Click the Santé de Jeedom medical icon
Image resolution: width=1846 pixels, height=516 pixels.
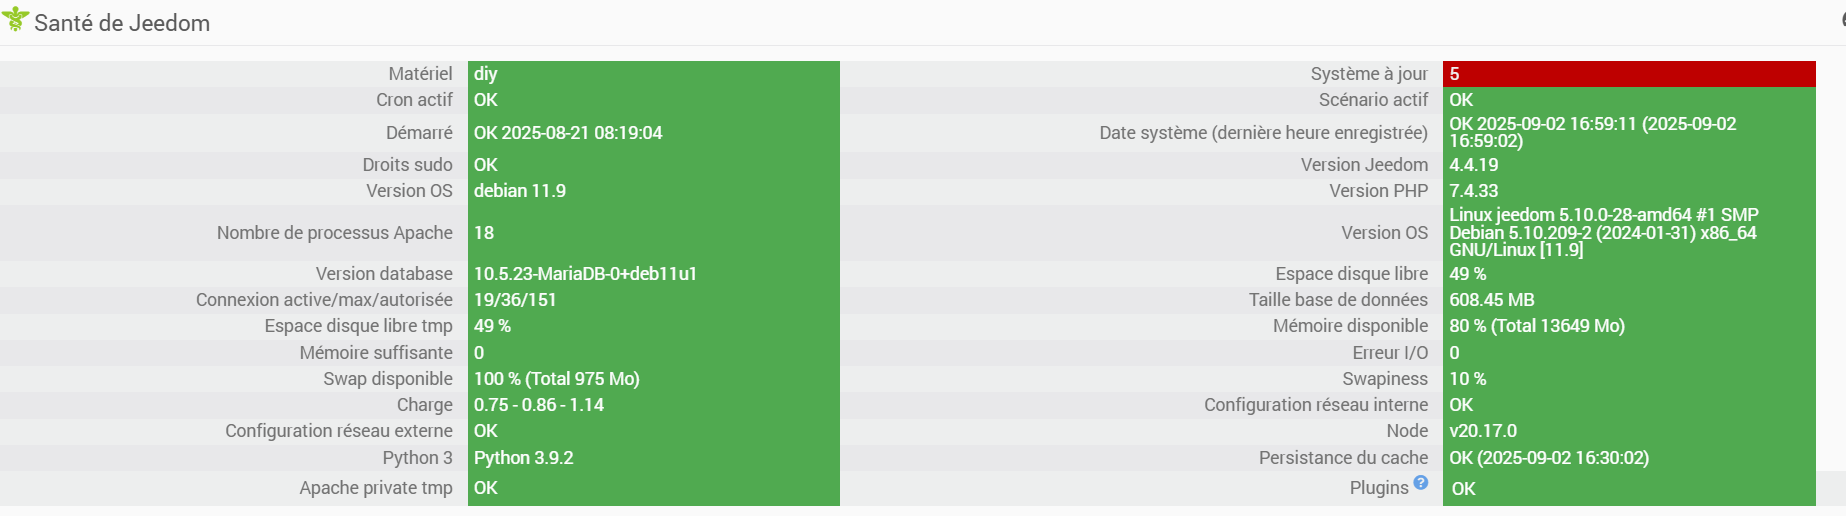click(x=15, y=19)
